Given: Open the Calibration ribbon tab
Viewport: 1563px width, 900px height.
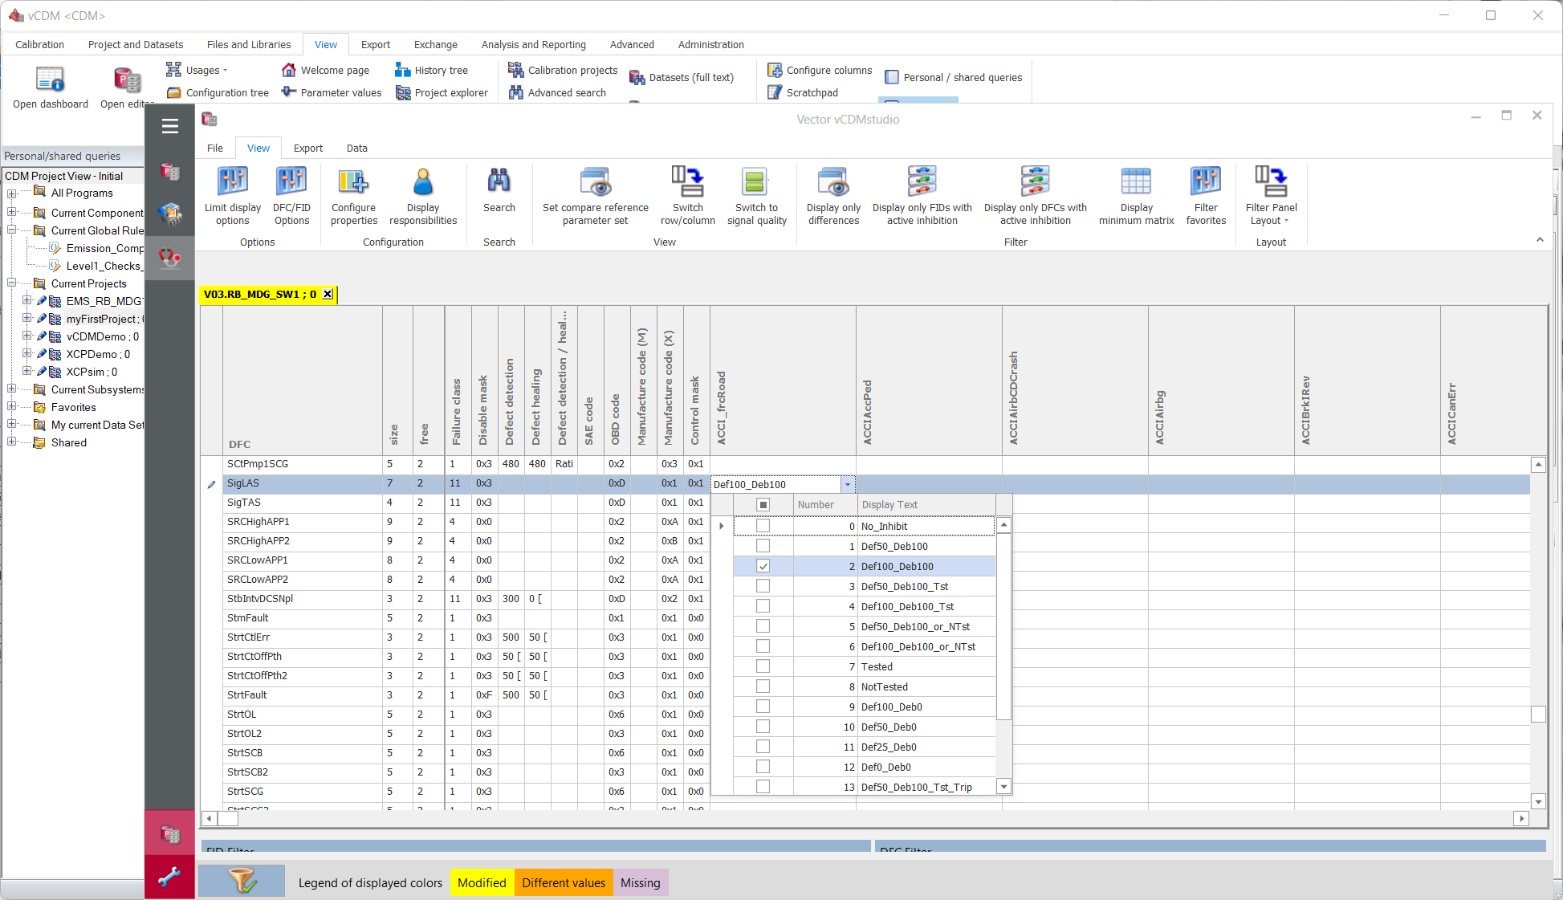Looking at the screenshot, I should tap(40, 44).
